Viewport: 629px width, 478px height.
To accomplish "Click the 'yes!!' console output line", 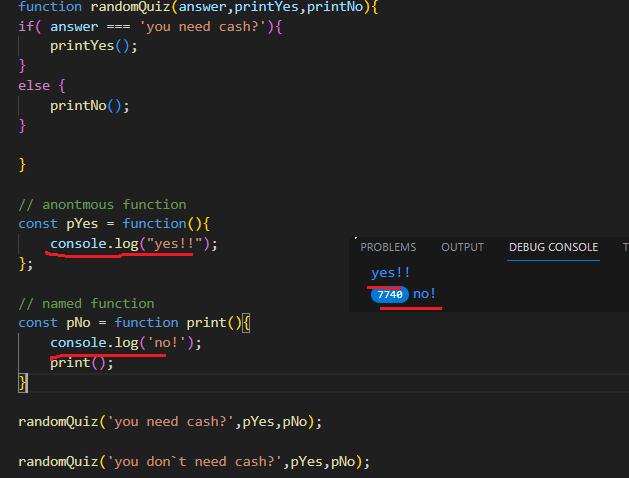I will pyautogui.click(x=390, y=273).
